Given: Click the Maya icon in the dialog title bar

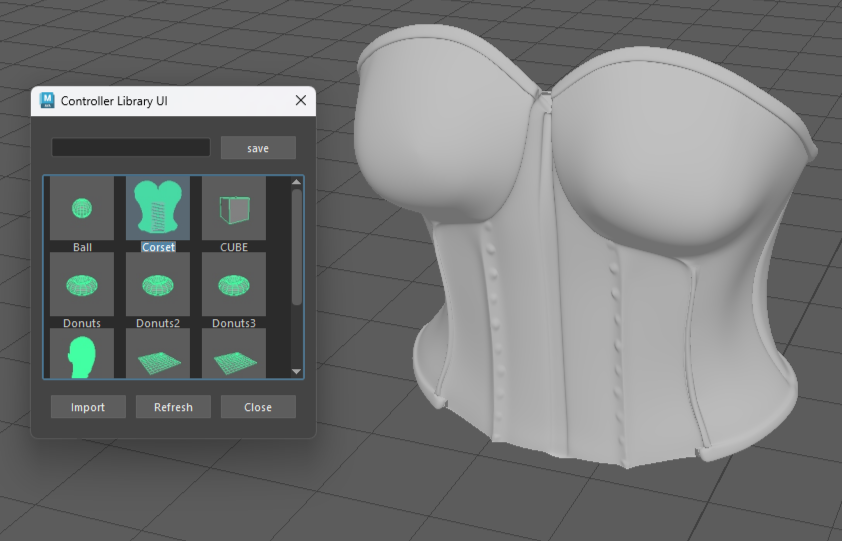Looking at the screenshot, I should pos(47,100).
